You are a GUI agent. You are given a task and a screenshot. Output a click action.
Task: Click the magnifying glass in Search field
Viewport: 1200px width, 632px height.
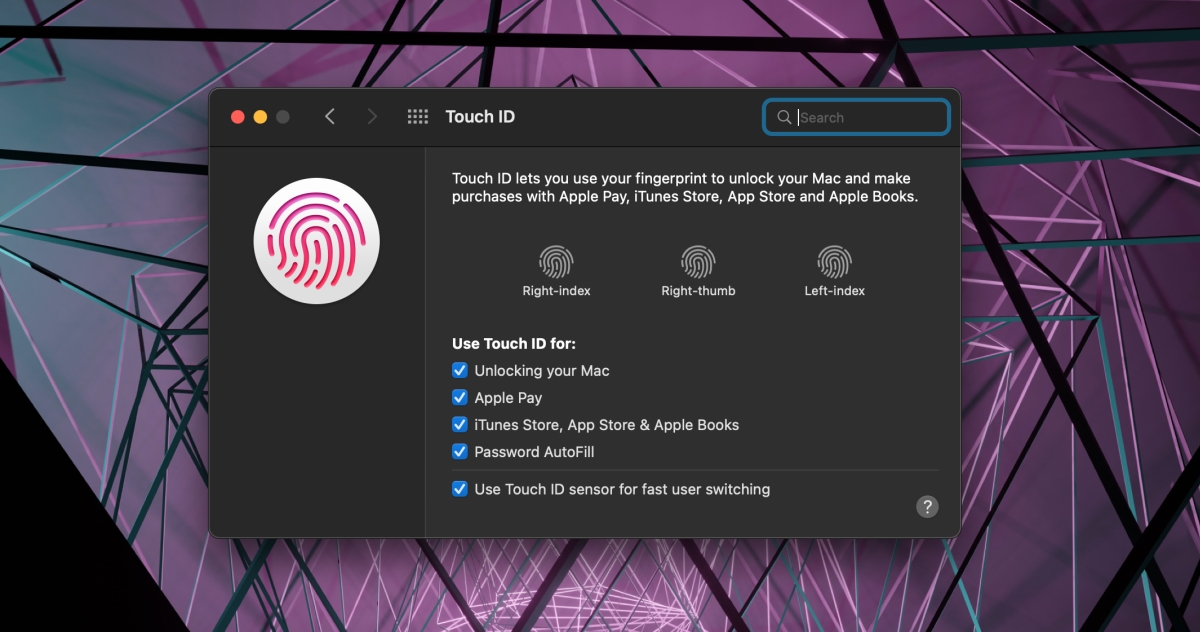pyautogui.click(x=784, y=117)
